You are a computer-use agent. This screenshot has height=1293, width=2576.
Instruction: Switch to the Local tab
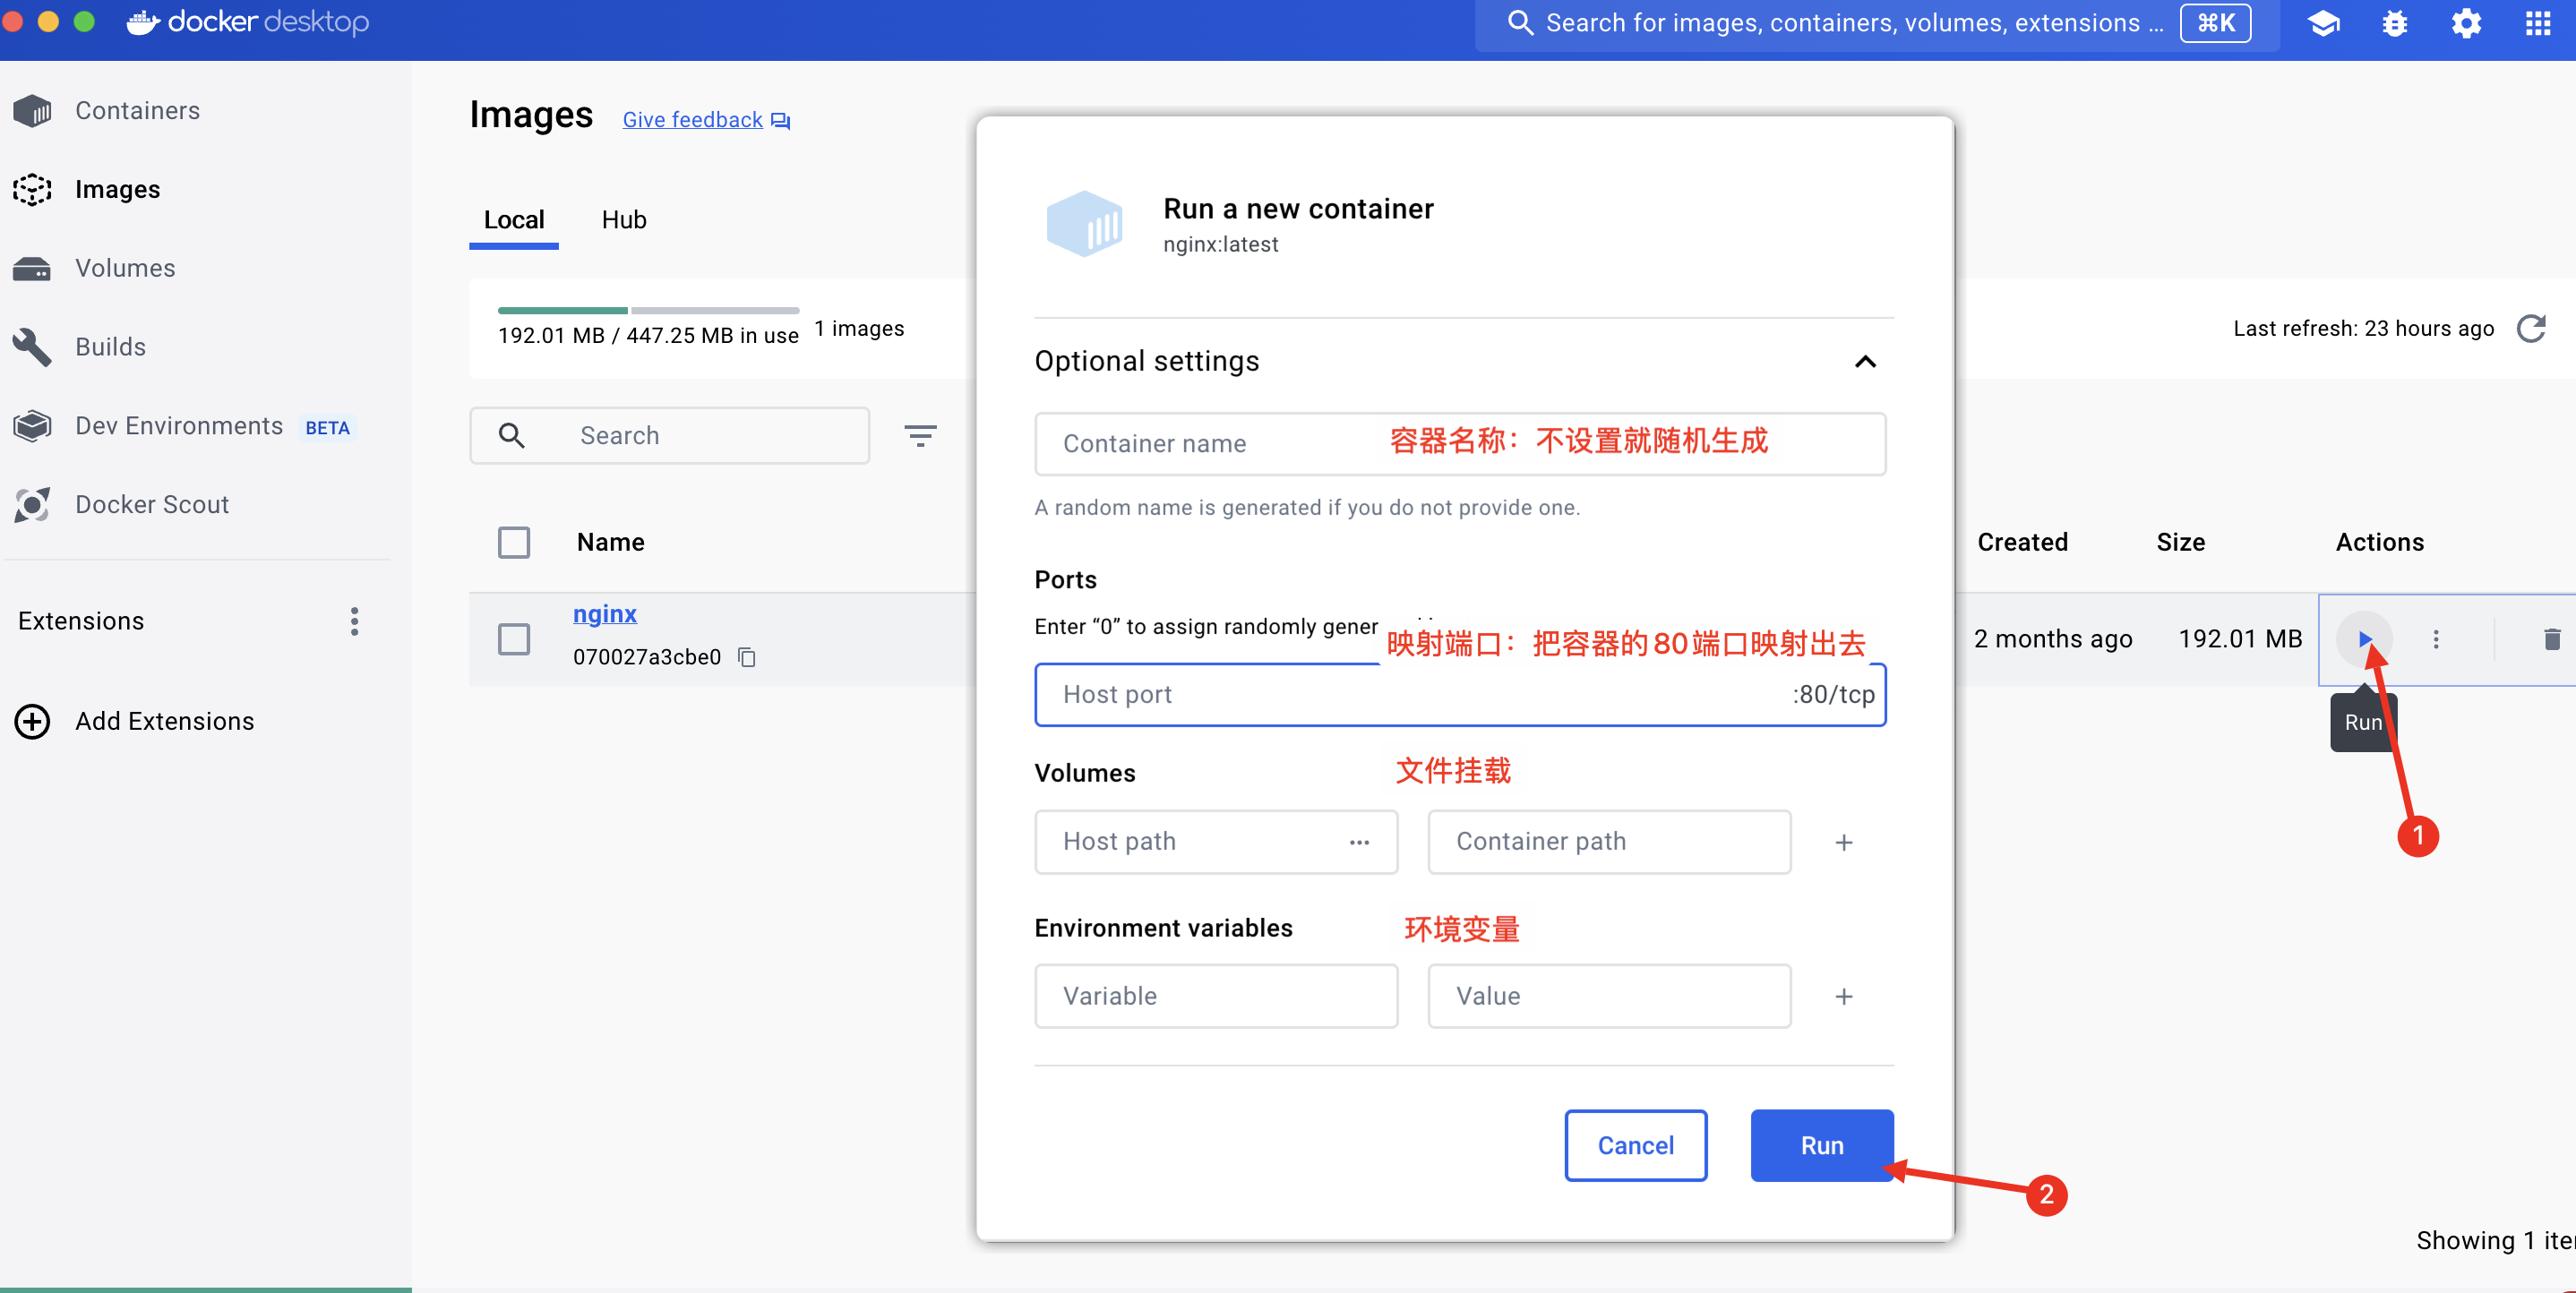(514, 220)
